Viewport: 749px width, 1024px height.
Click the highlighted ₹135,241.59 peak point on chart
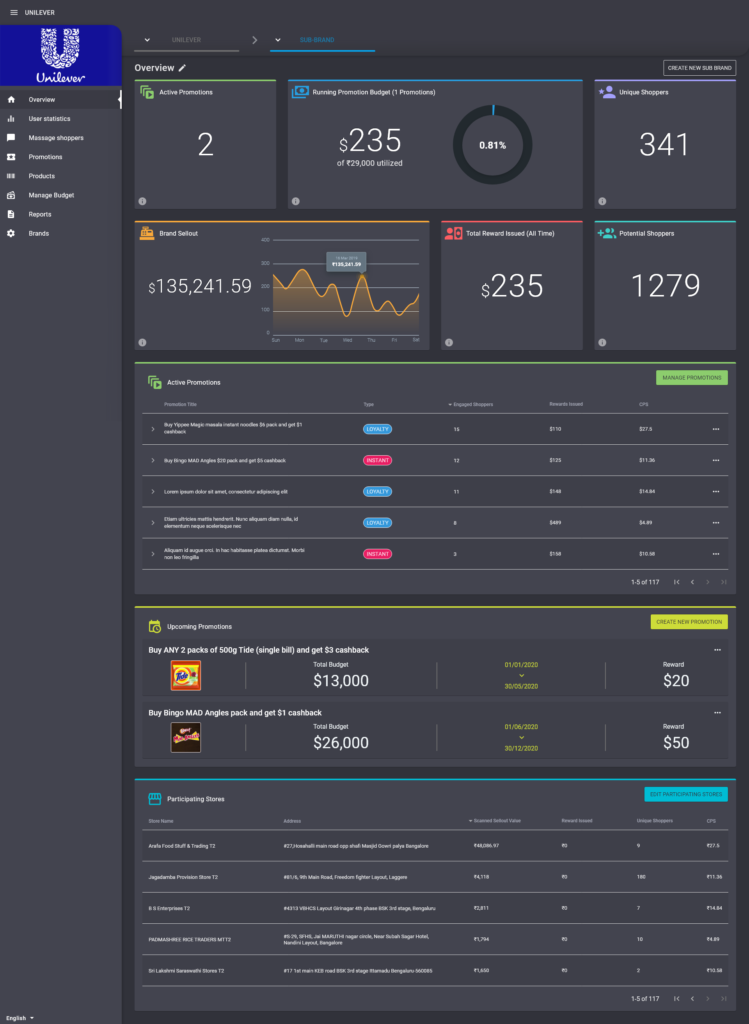click(362, 276)
